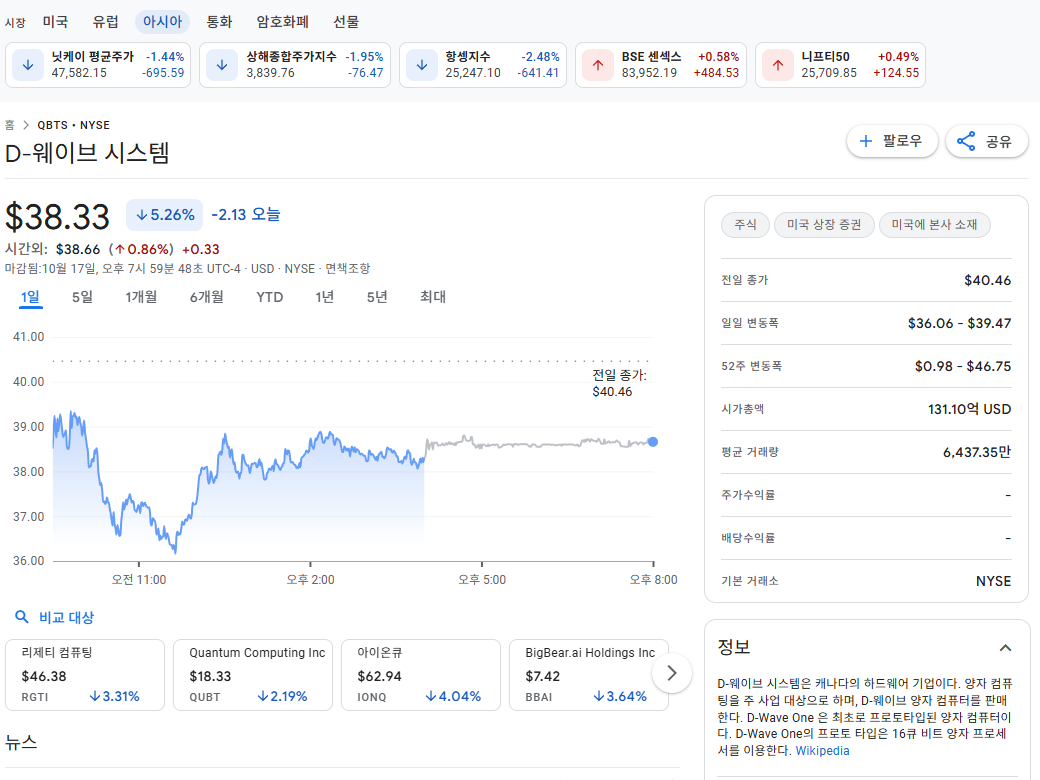Image resolution: width=1040 pixels, height=780 pixels.
Task: Click the 공유 button
Action: tap(986, 141)
